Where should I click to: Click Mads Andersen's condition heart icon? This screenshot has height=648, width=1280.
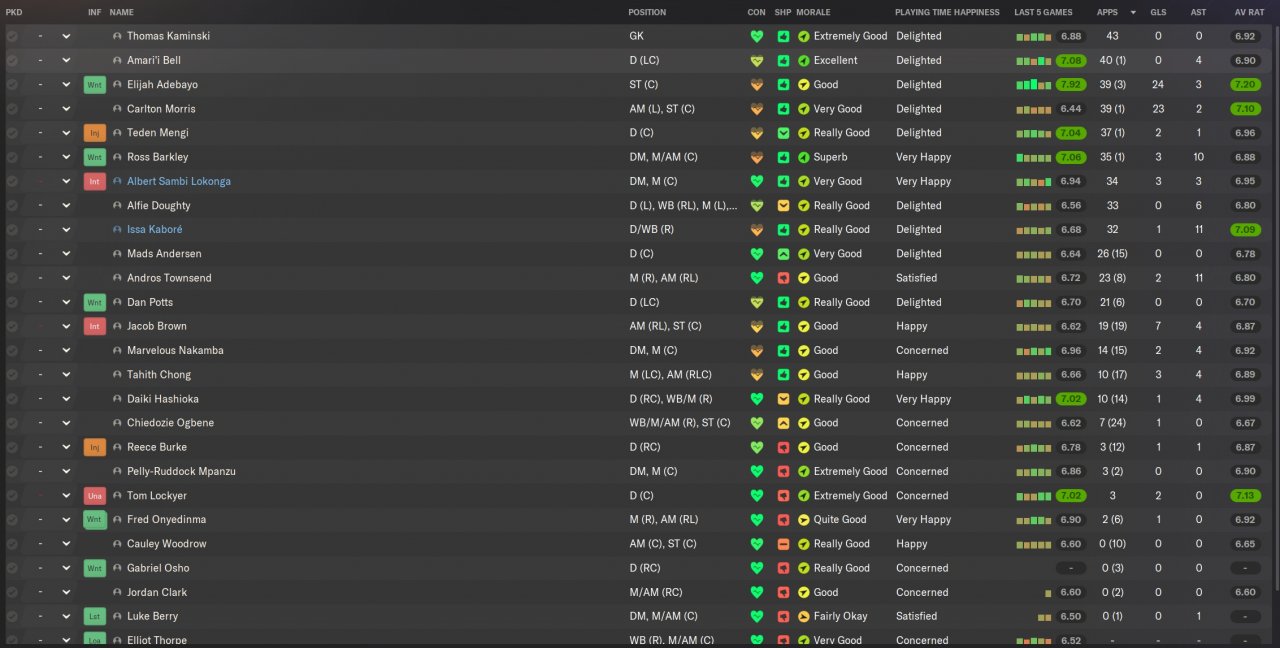[757, 254]
